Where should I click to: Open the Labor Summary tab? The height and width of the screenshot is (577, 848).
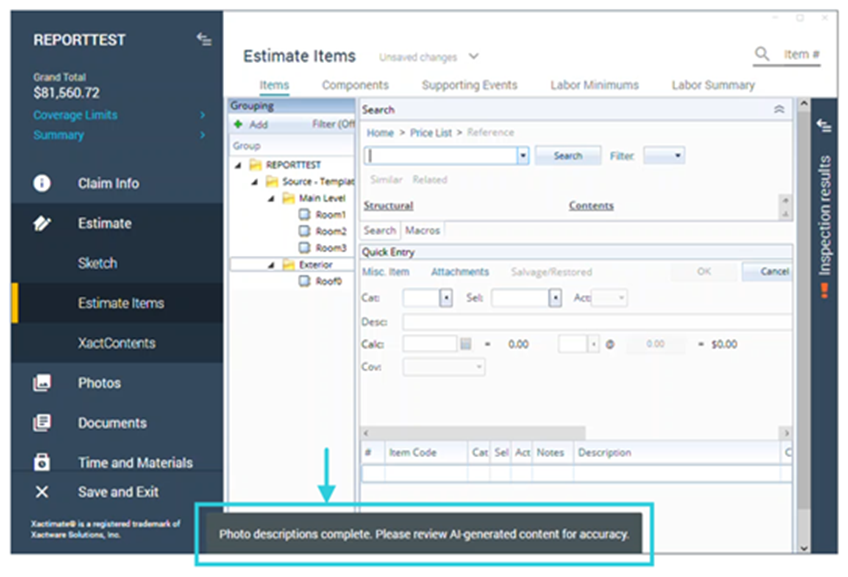coord(713,85)
